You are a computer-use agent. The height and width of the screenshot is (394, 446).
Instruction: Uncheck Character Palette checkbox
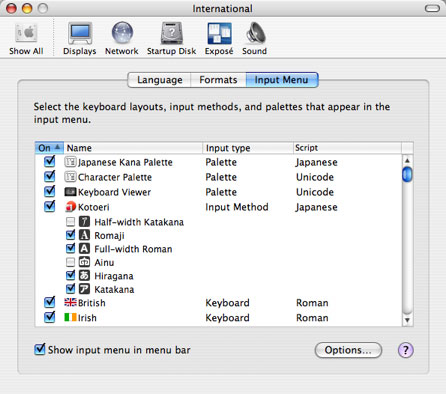point(50,176)
